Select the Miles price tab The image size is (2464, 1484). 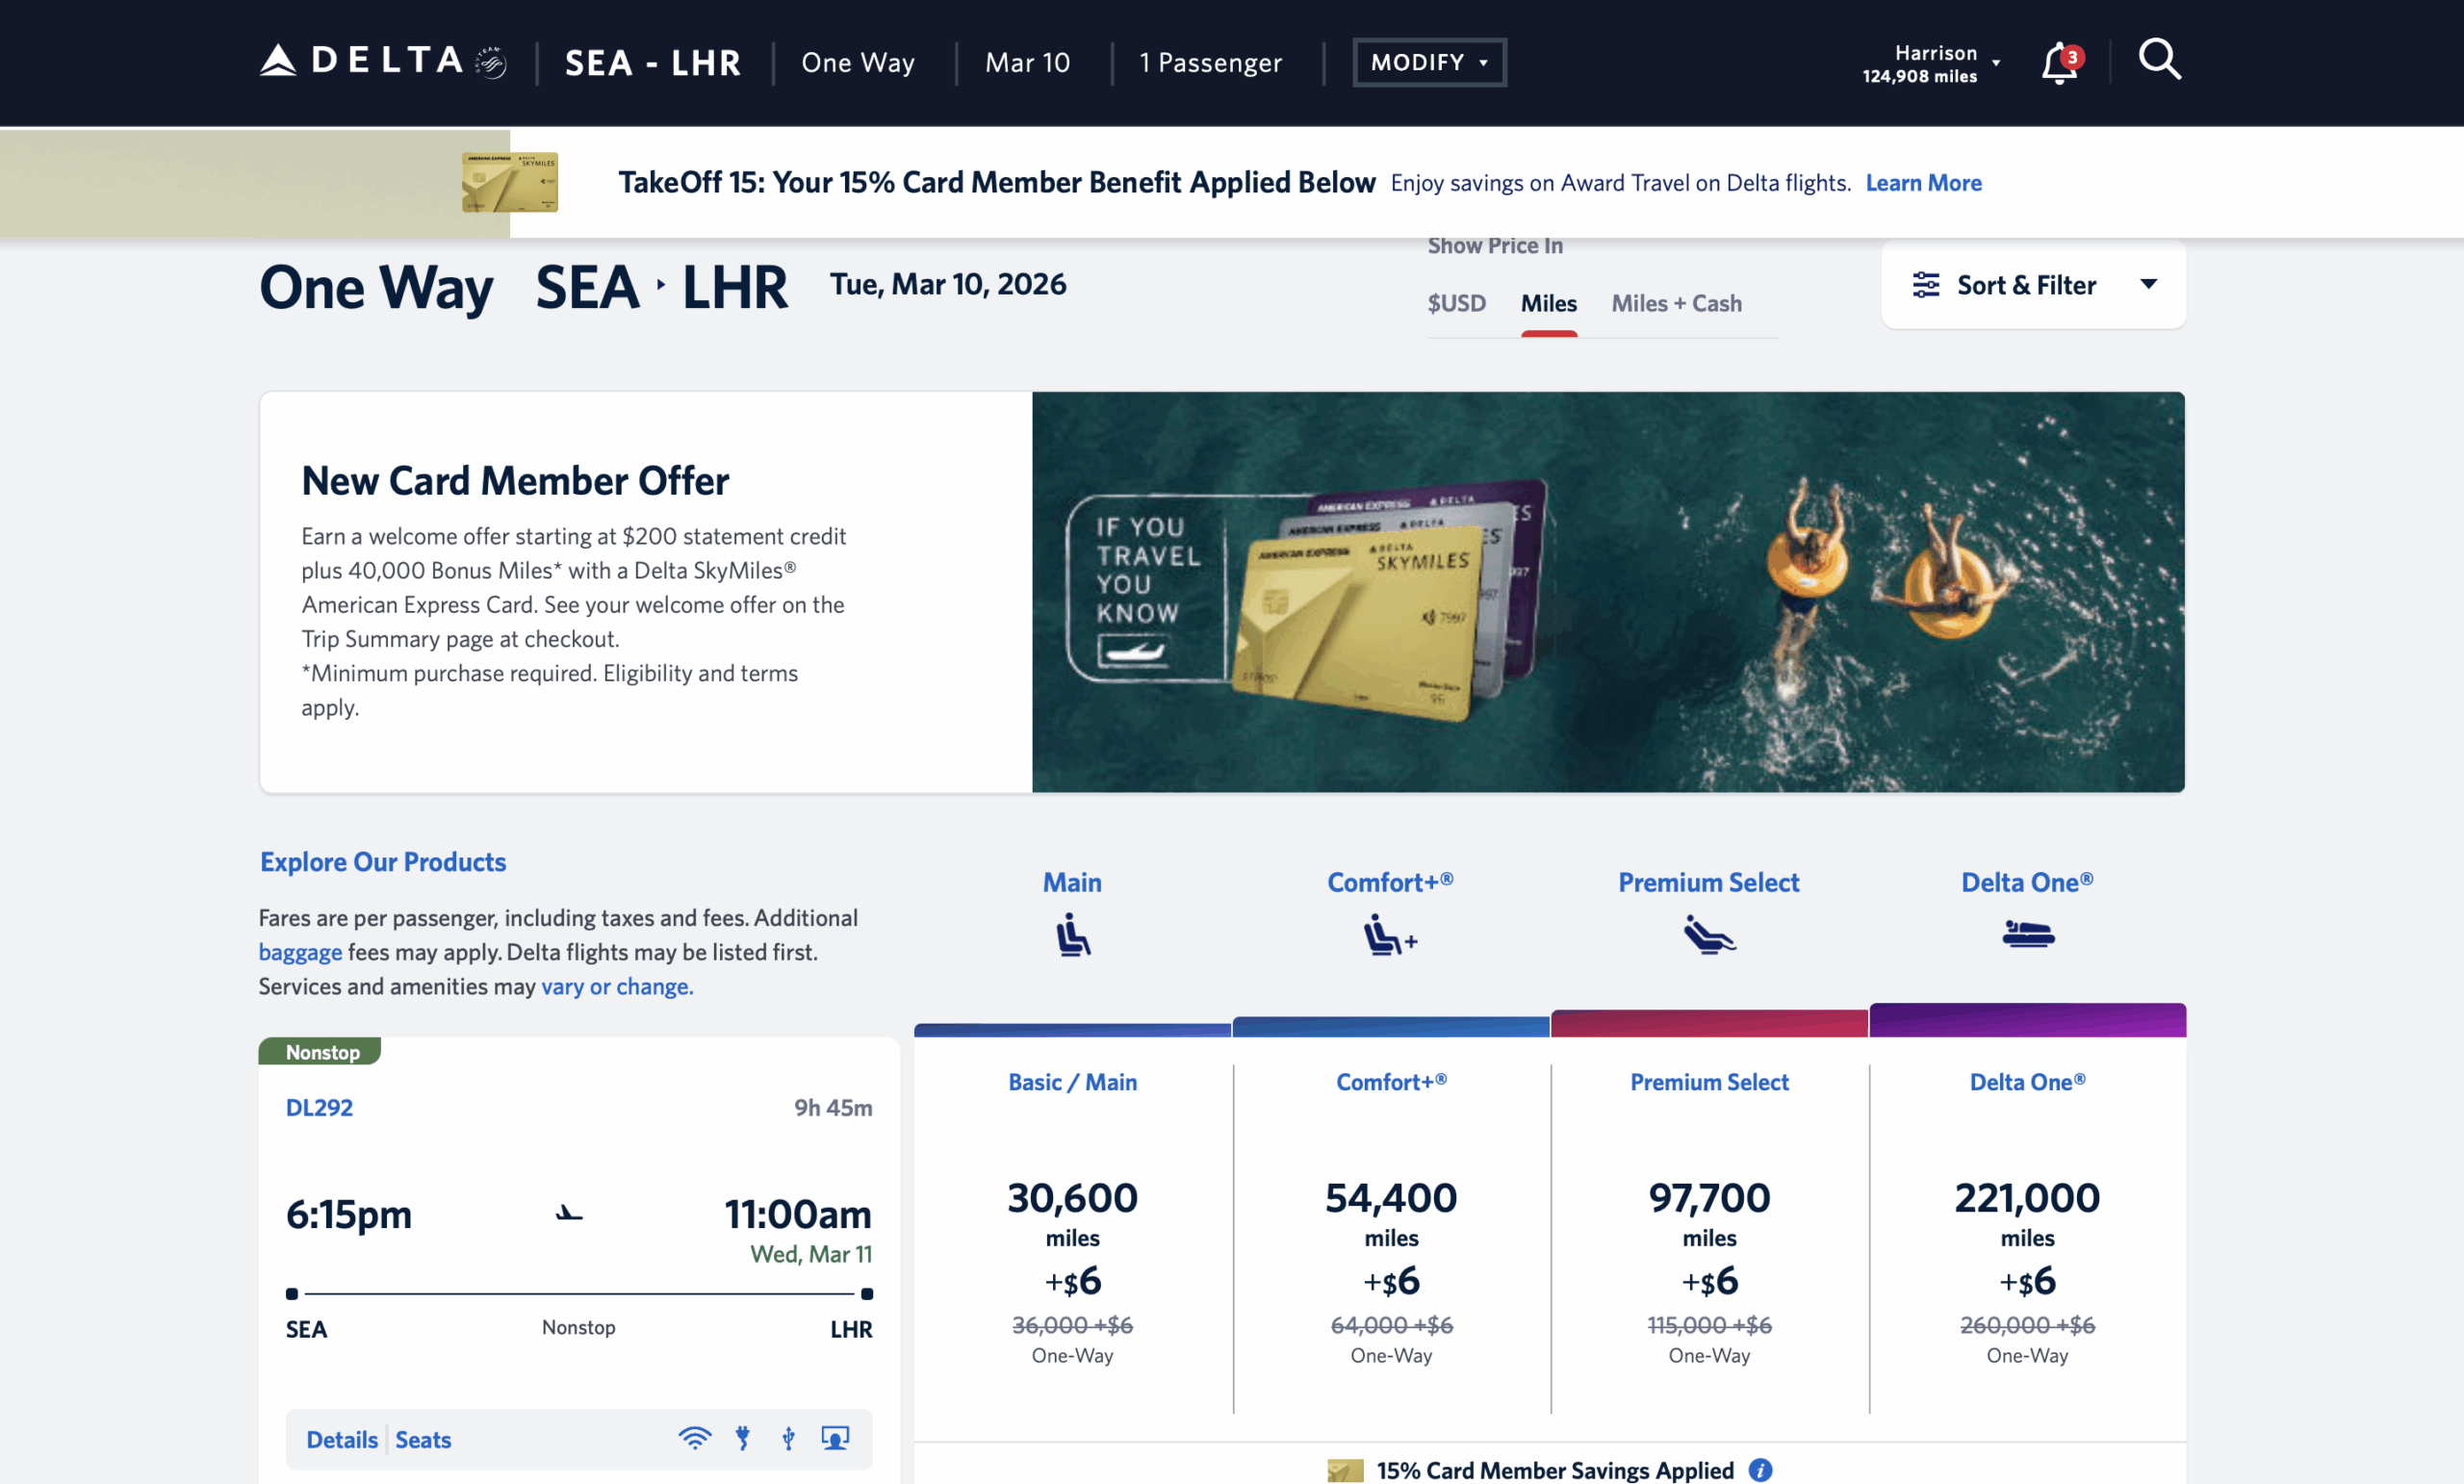(1549, 303)
